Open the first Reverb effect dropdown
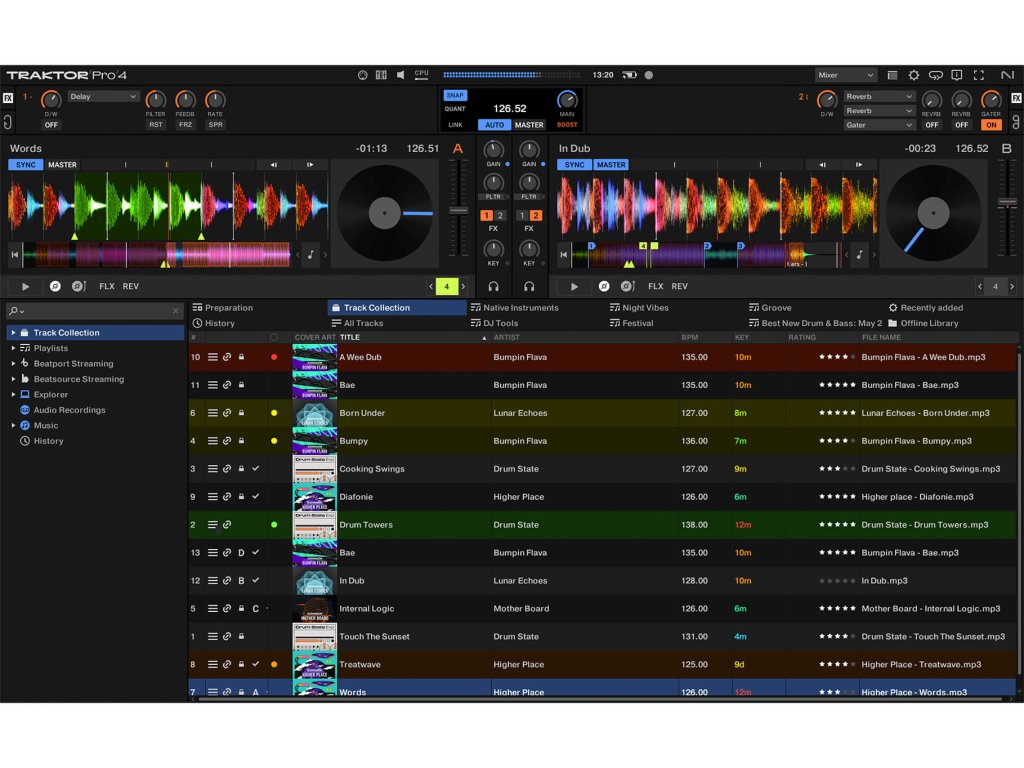Viewport: 1024px width, 768px height. pyautogui.click(x=879, y=96)
